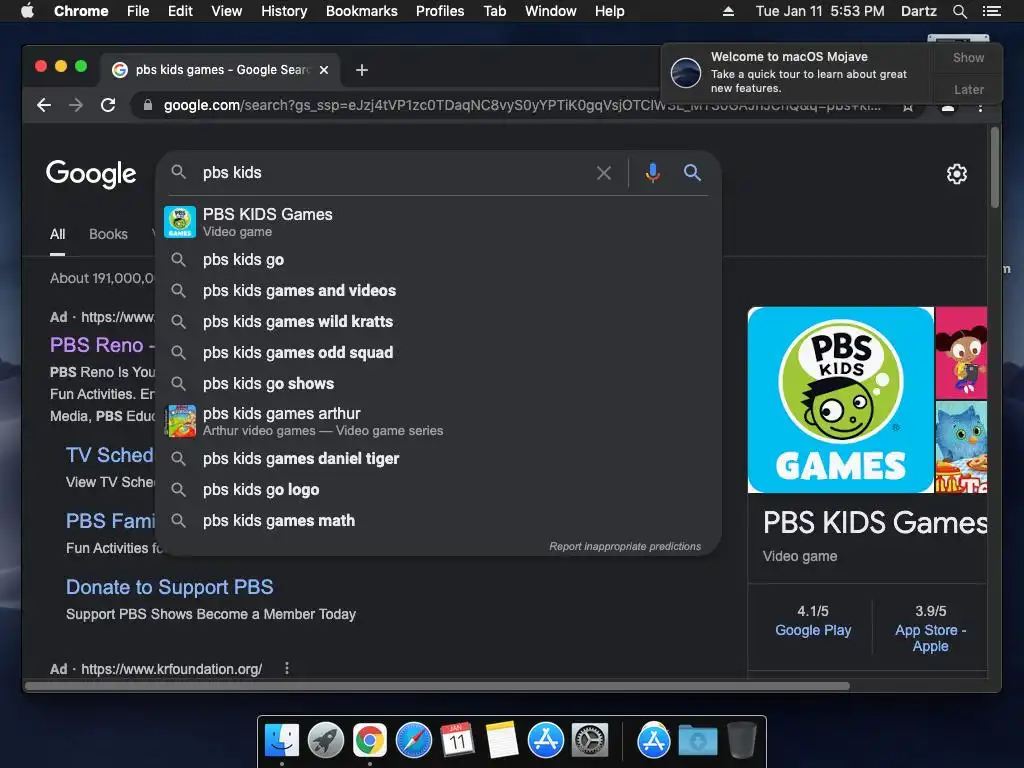This screenshot has width=1024, height=768.
Task: Click the Google logo
Action: pos(91,174)
